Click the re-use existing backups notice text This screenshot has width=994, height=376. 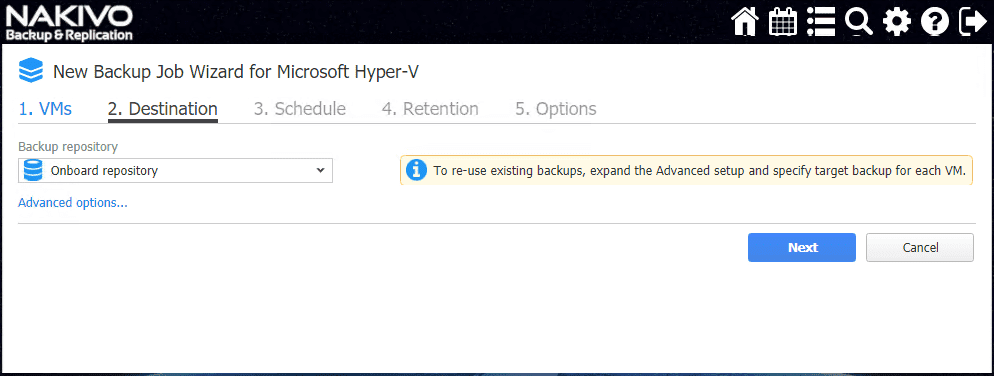699,171
